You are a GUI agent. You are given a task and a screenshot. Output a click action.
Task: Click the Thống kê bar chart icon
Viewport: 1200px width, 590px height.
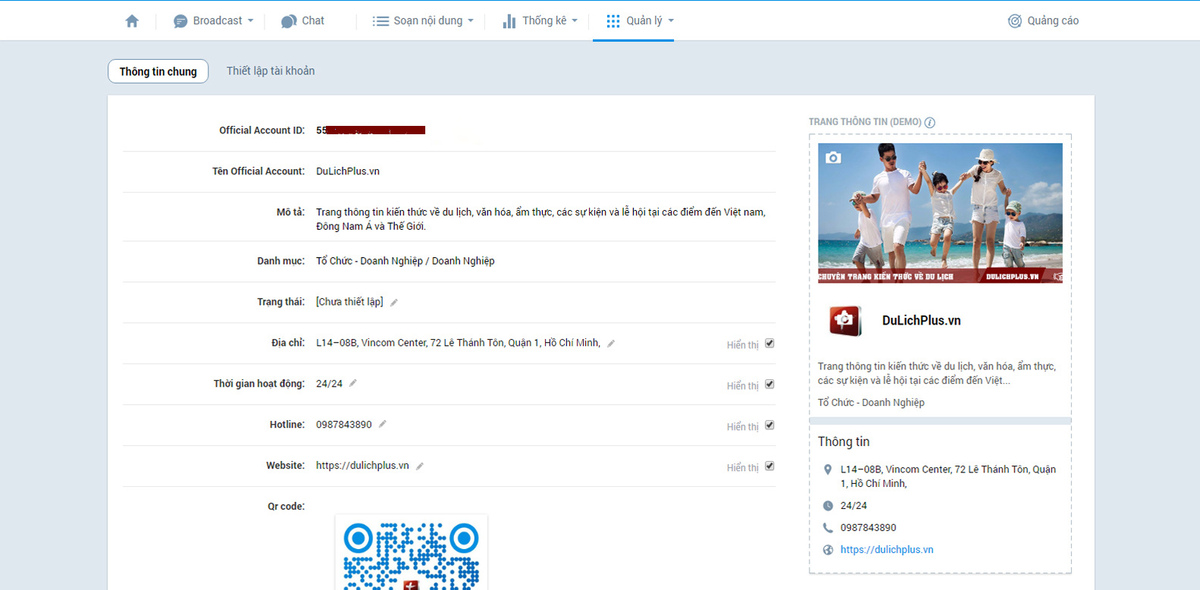509,21
